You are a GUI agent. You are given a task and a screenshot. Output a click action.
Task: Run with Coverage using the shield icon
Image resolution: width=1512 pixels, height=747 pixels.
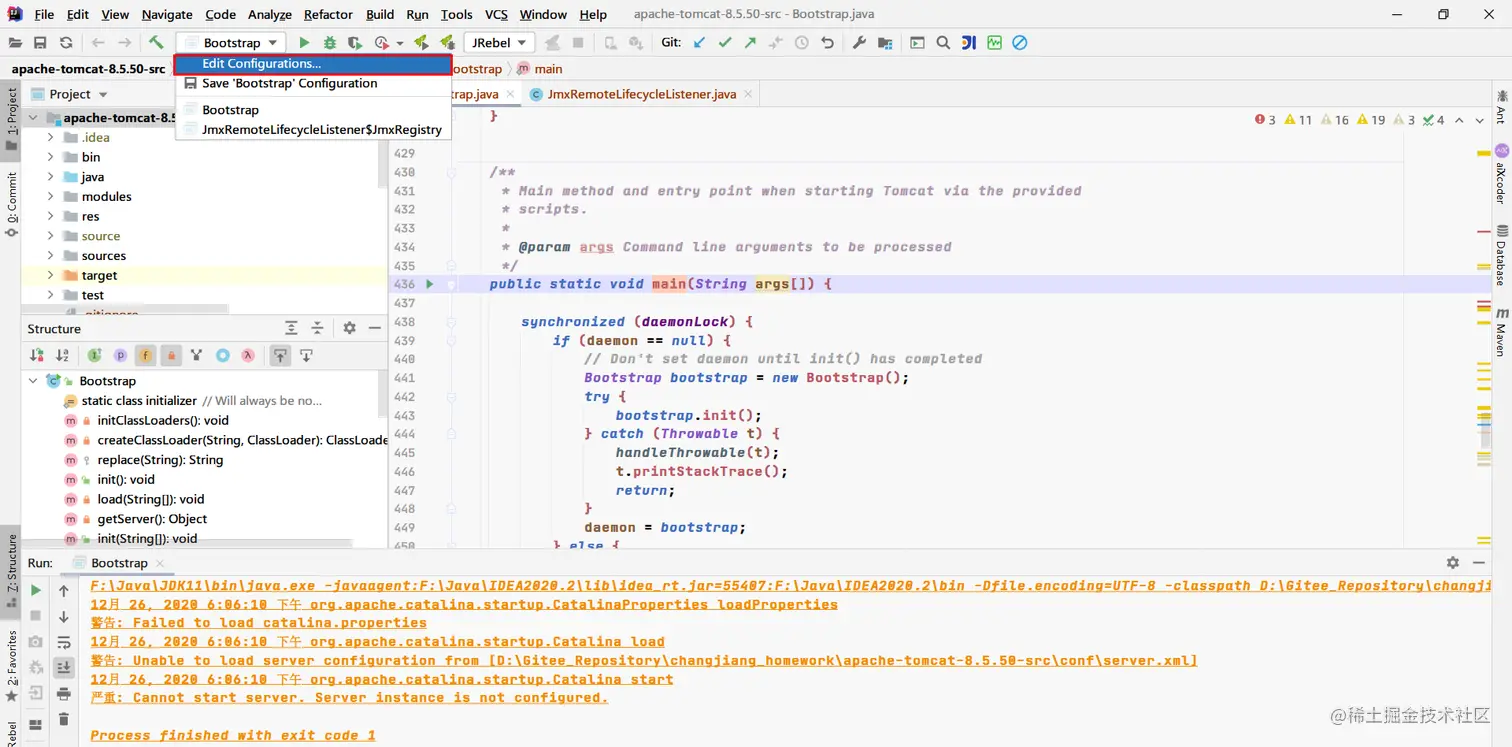(354, 43)
